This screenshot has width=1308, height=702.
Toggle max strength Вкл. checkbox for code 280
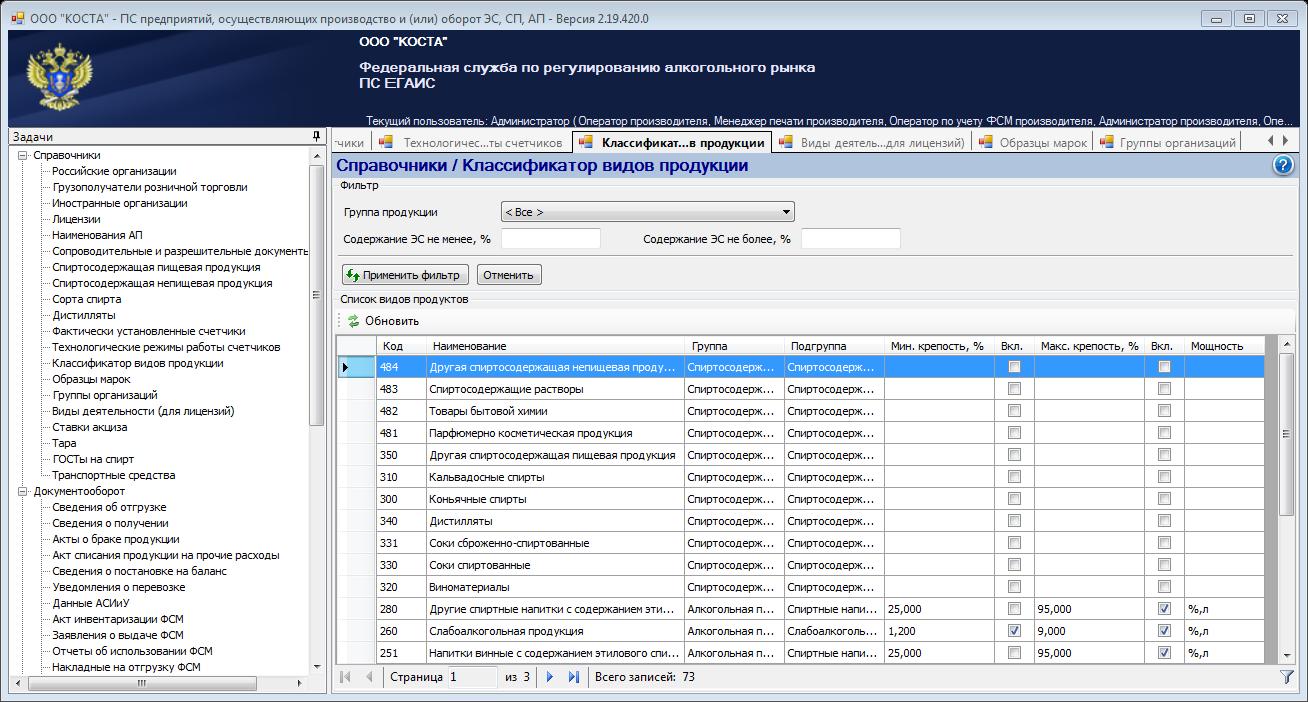pyautogui.click(x=1164, y=609)
